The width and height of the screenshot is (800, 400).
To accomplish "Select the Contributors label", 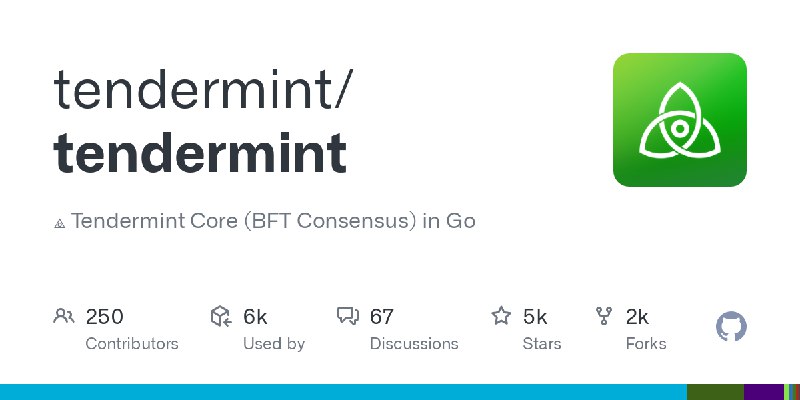I will click(x=132, y=343).
